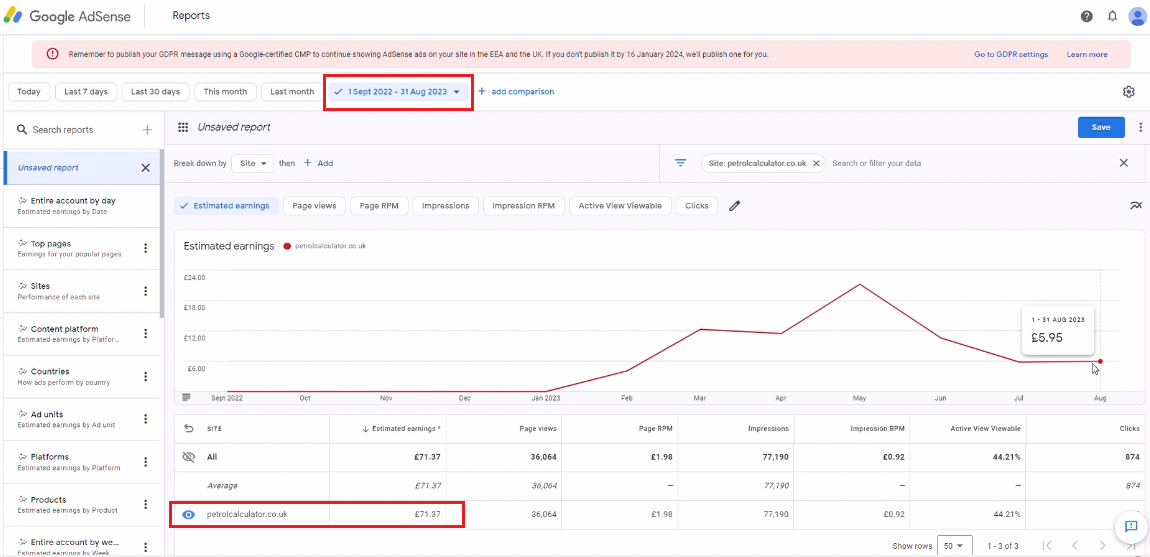The height and width of the screenshot is (557, 1150).
Task: Close the Unsaved report sidebar entry
Action: [145, 168]
